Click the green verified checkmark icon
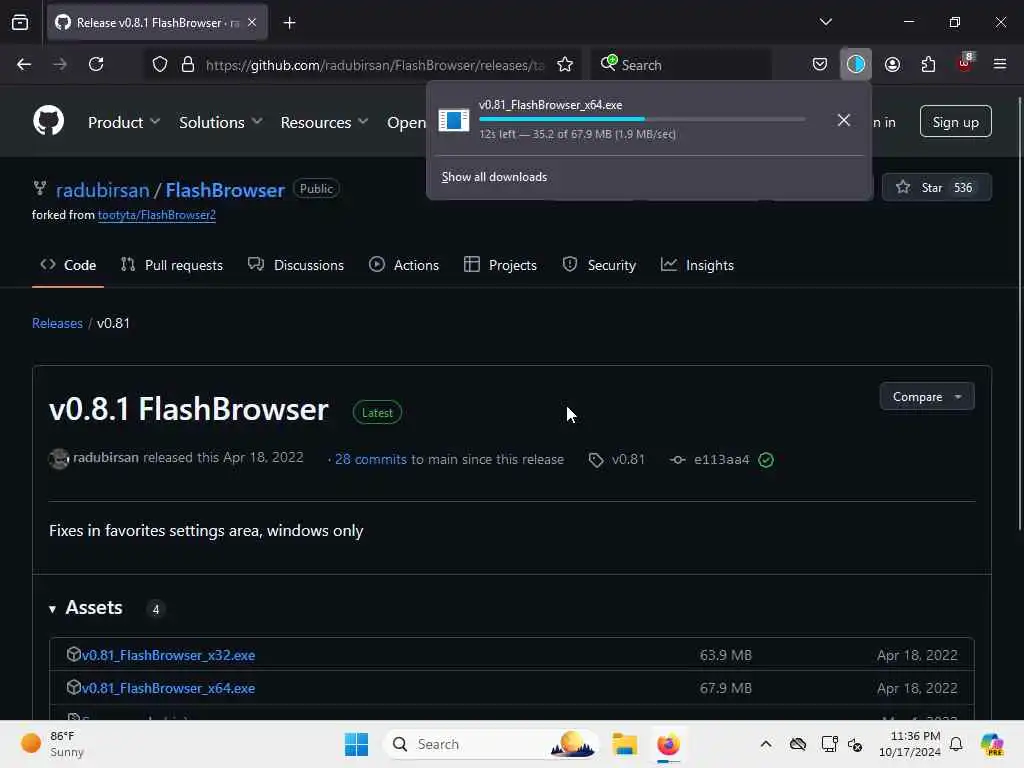Image resolution: width=1024 pixels, height=768 pixels. (x=766, y=460)
